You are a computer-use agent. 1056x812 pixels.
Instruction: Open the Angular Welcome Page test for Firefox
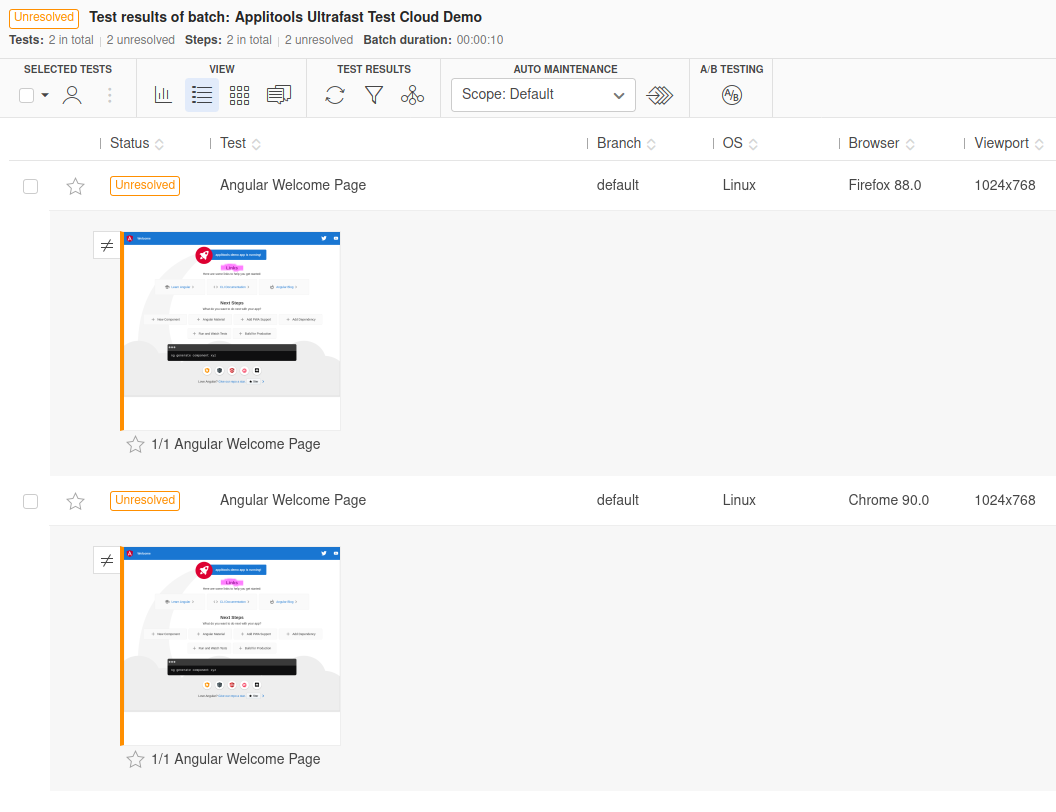tap(293, 185)
